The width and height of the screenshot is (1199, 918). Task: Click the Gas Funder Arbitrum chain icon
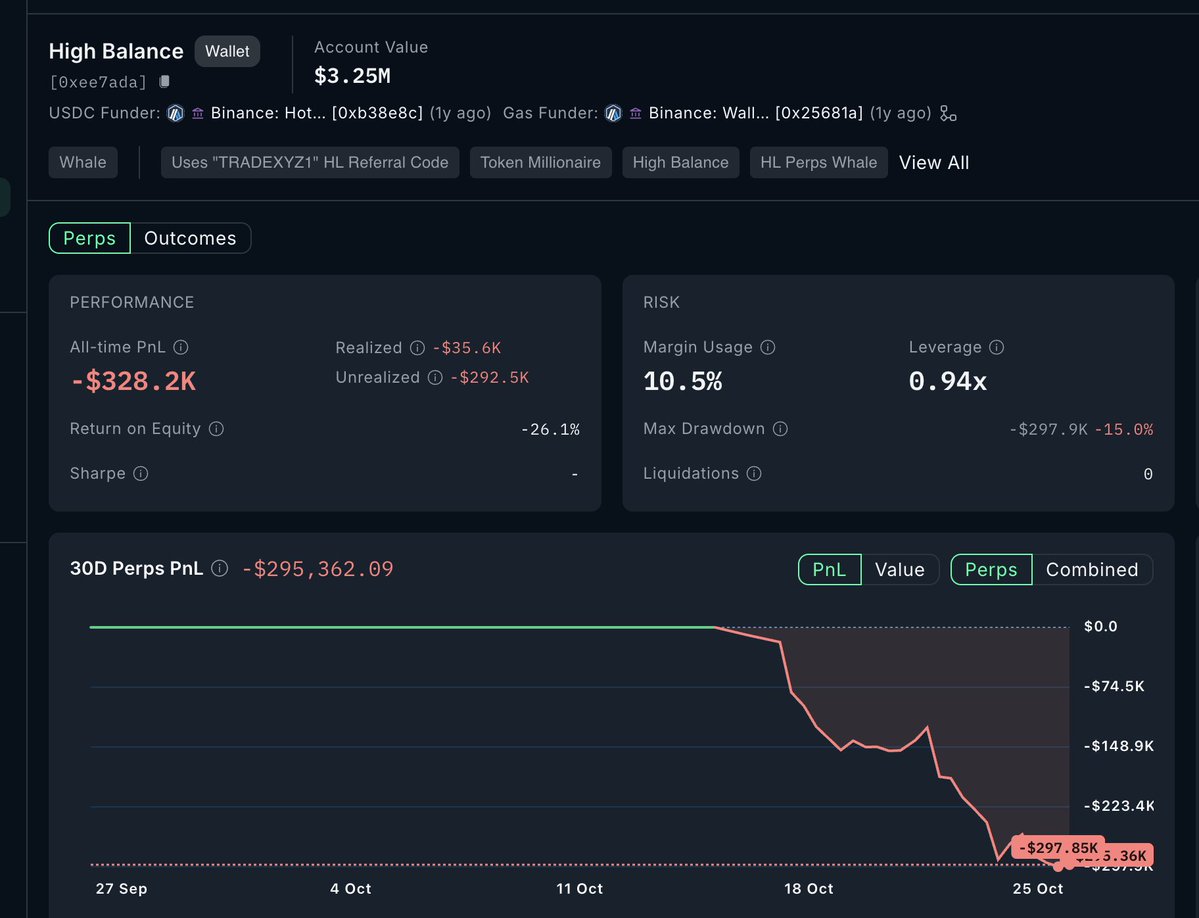click(x=613, y=113)
